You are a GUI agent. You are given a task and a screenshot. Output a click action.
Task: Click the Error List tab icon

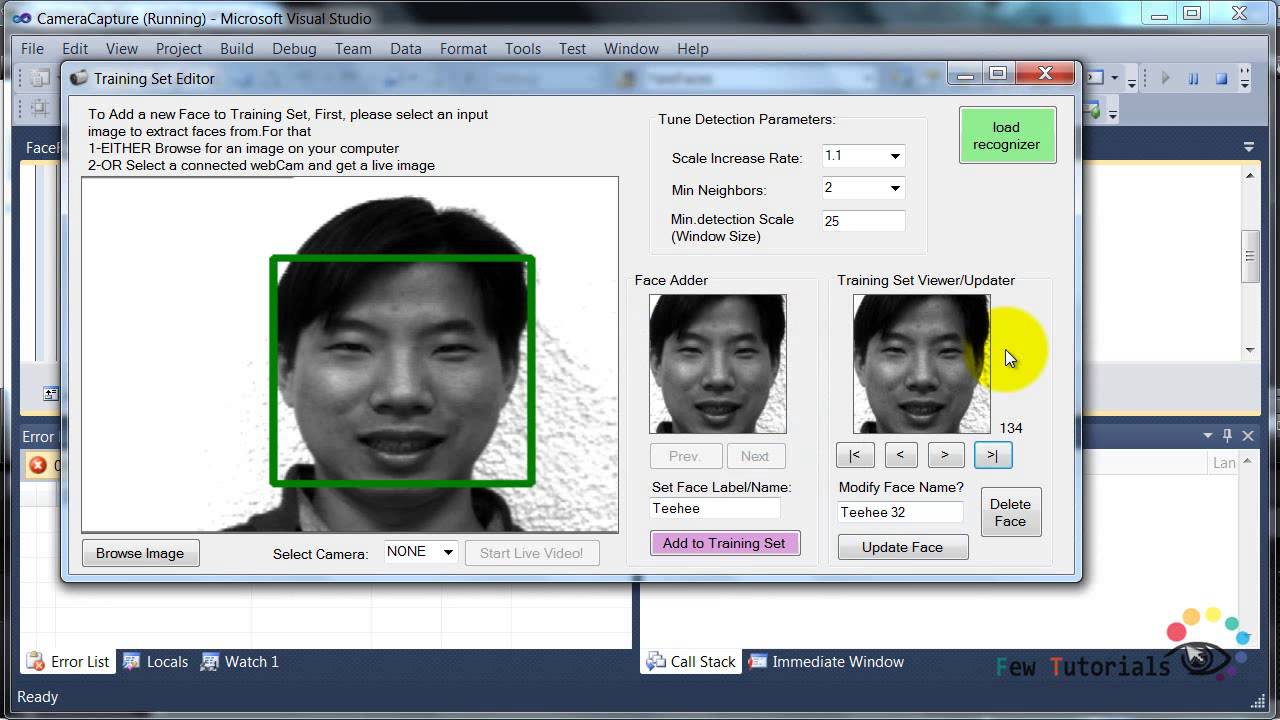(36, 661)
